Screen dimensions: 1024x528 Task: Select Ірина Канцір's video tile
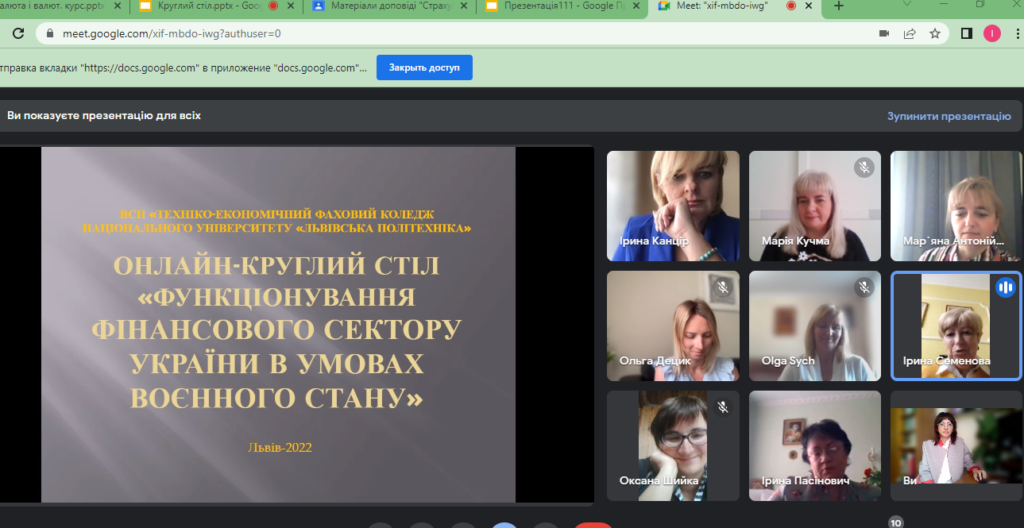tap(673, 206)
